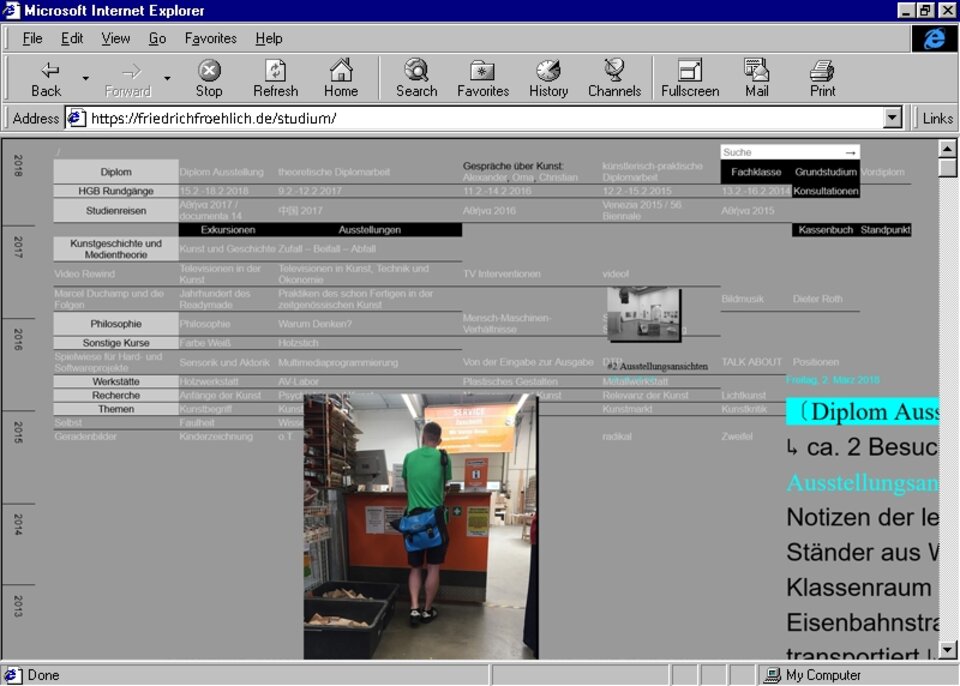
Task: Open the Back history dropdown arrow
Action: pyautogui.click(x=86, y=78)
